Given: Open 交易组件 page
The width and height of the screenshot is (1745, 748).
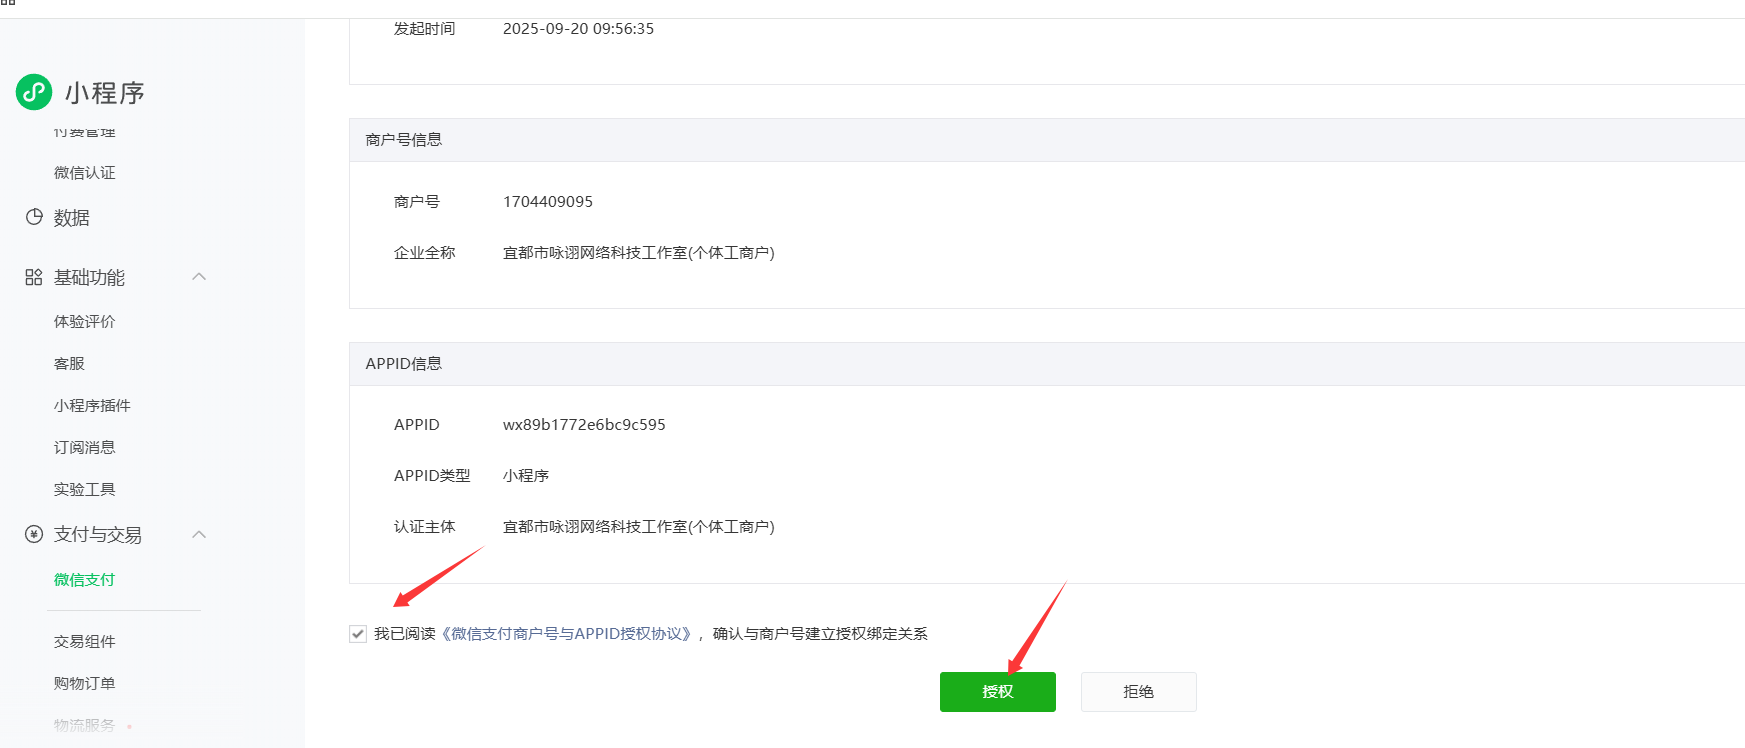Looking at the screenshot, I should (x=85, y=641).
